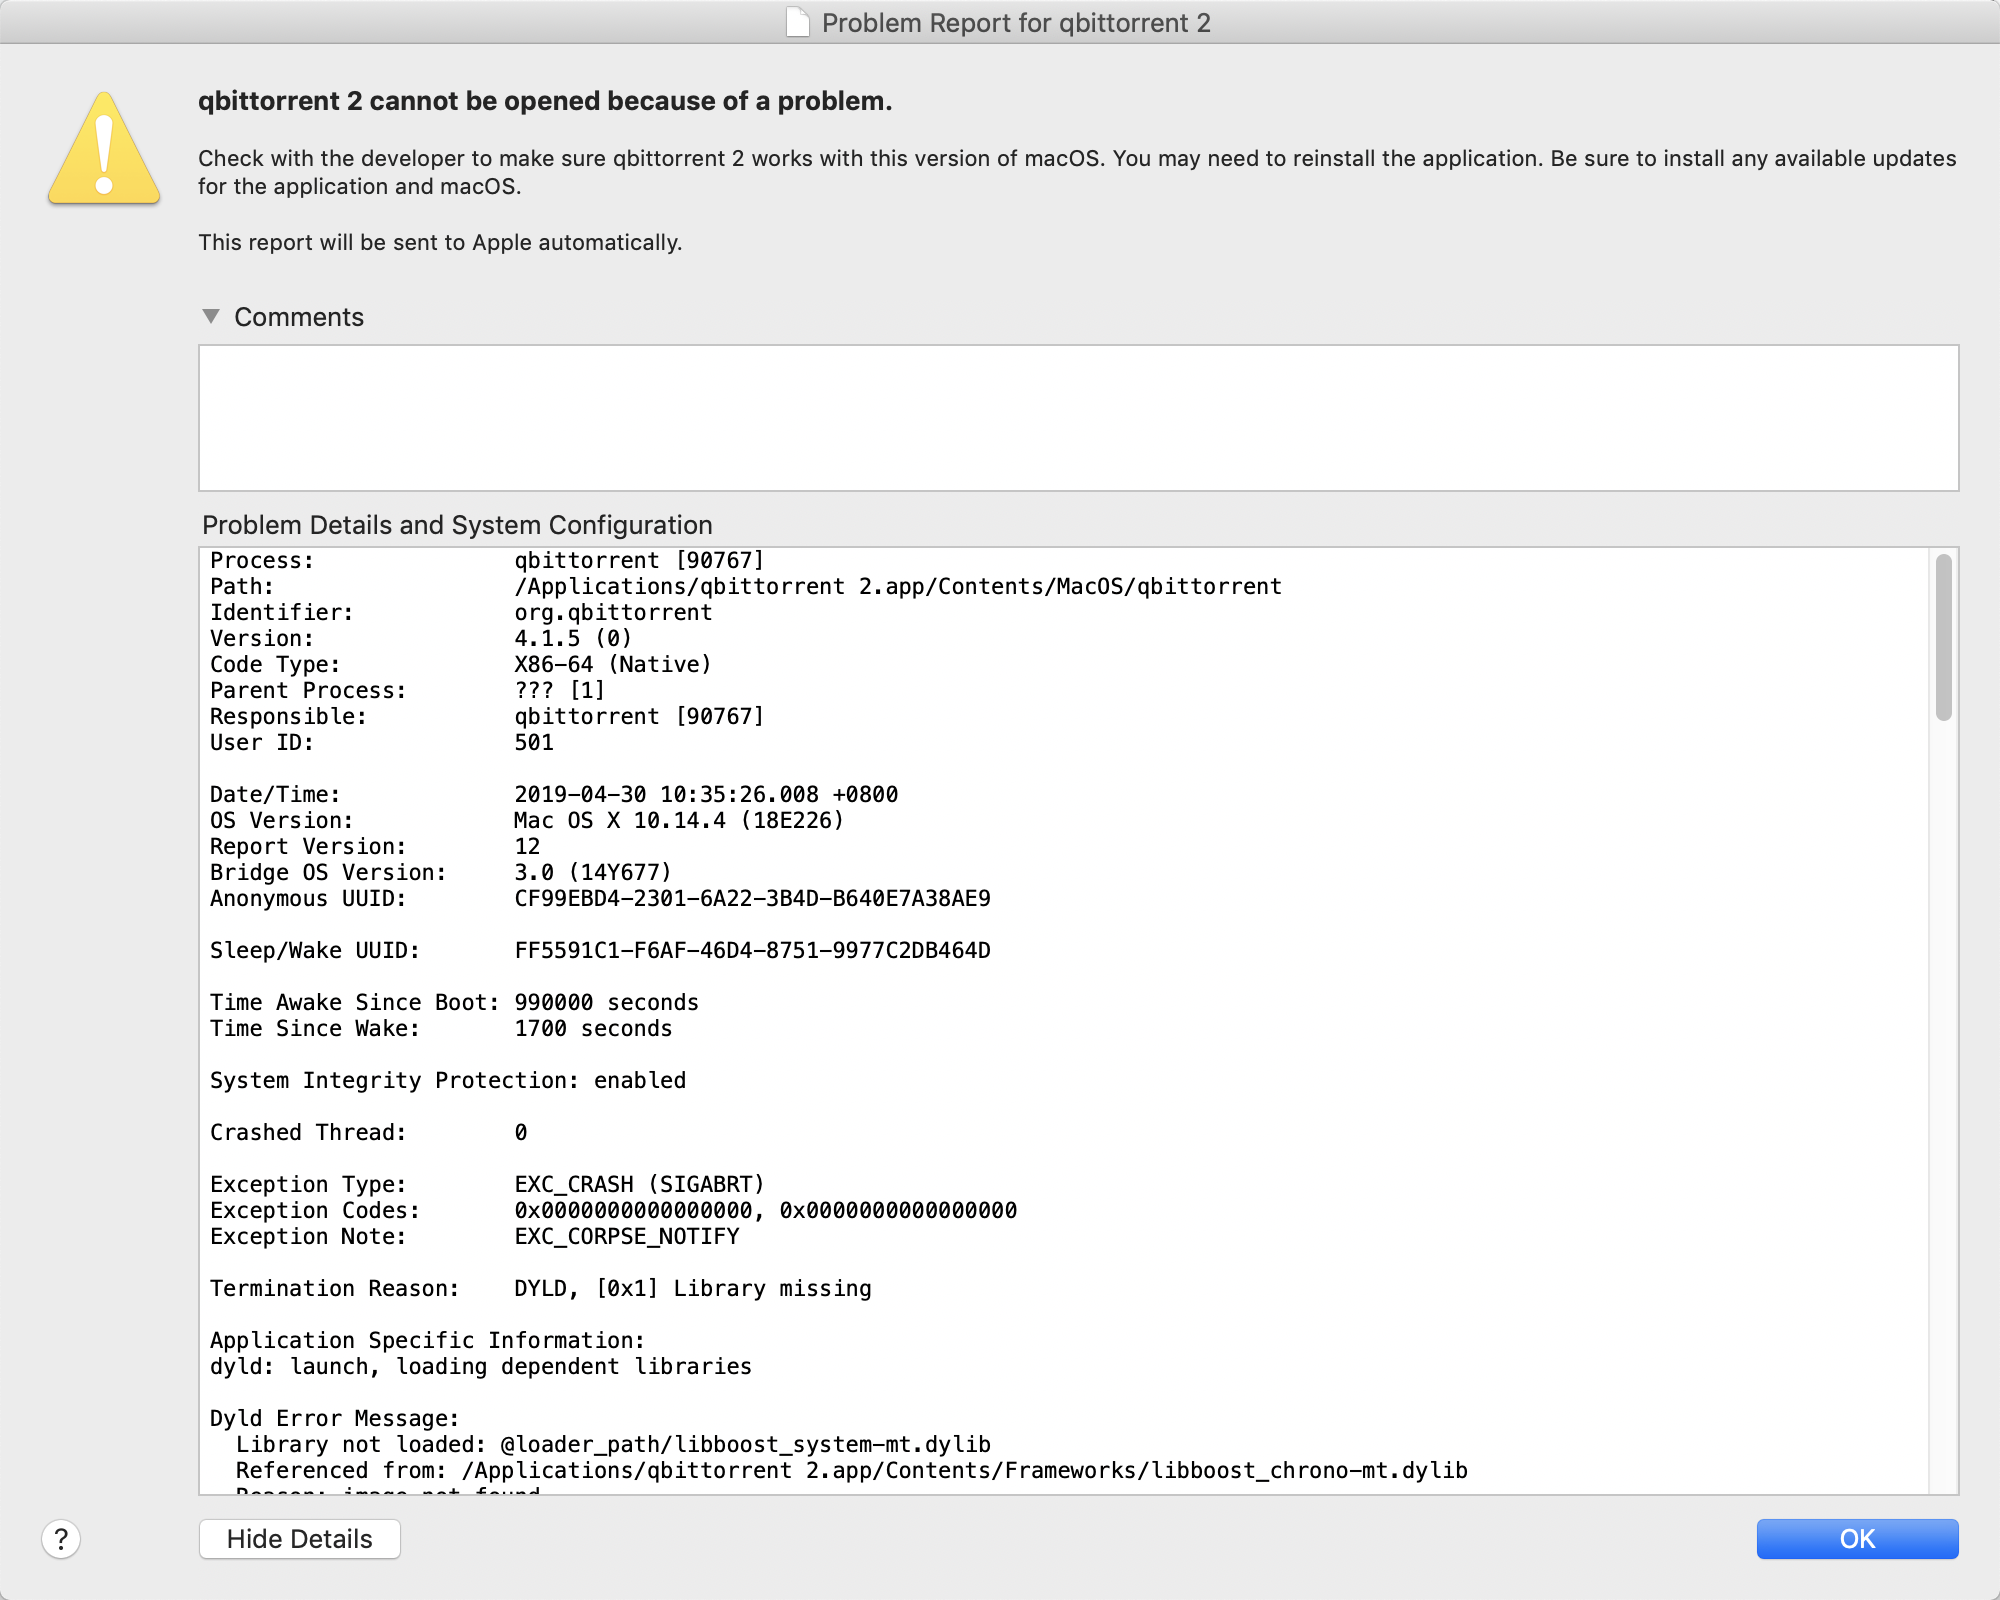Click the Anonymous UUID value CF99EBD4
The width and height of the screenshot is (2000, 1600).
click(752, 898)
